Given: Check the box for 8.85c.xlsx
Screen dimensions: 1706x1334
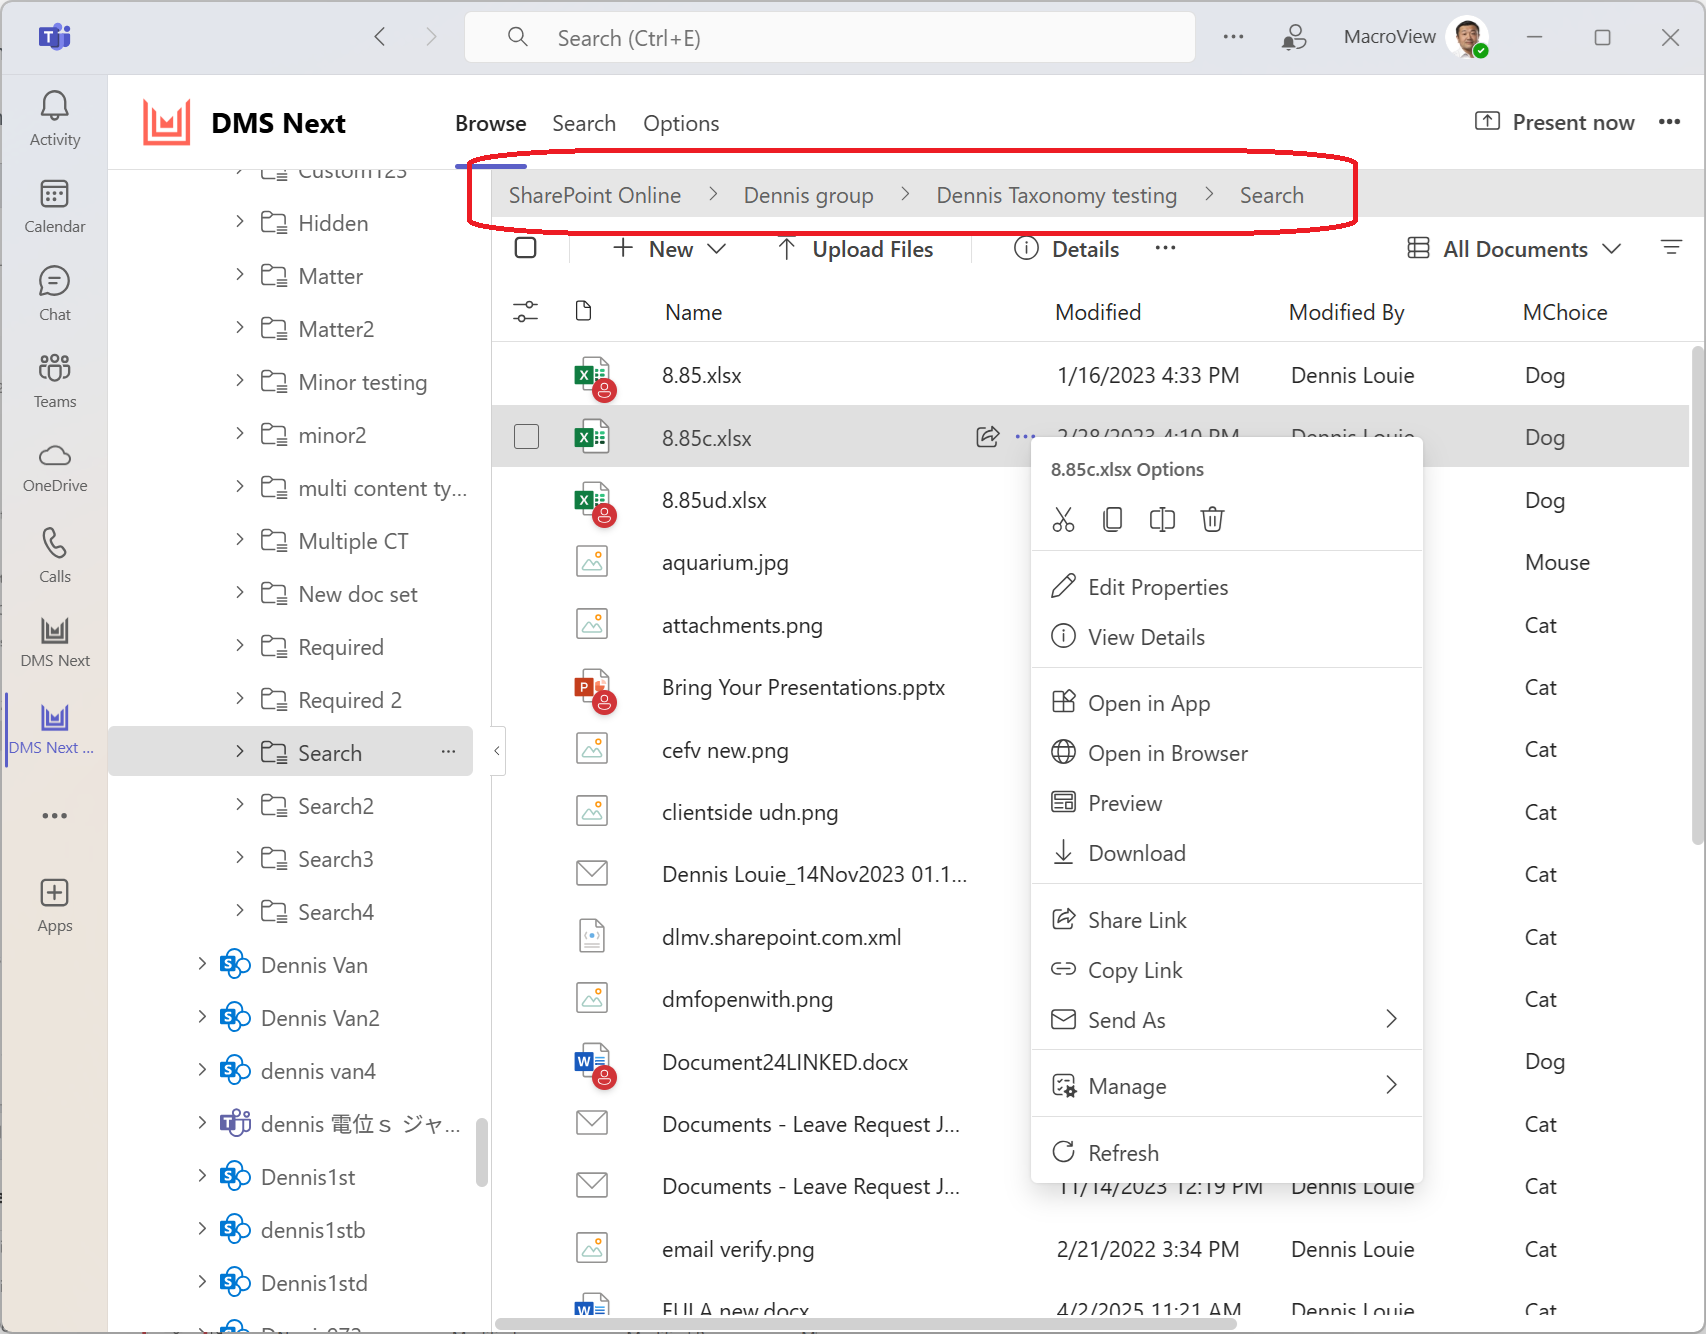Looking at the screenshot, I should [x=526, y=437].
